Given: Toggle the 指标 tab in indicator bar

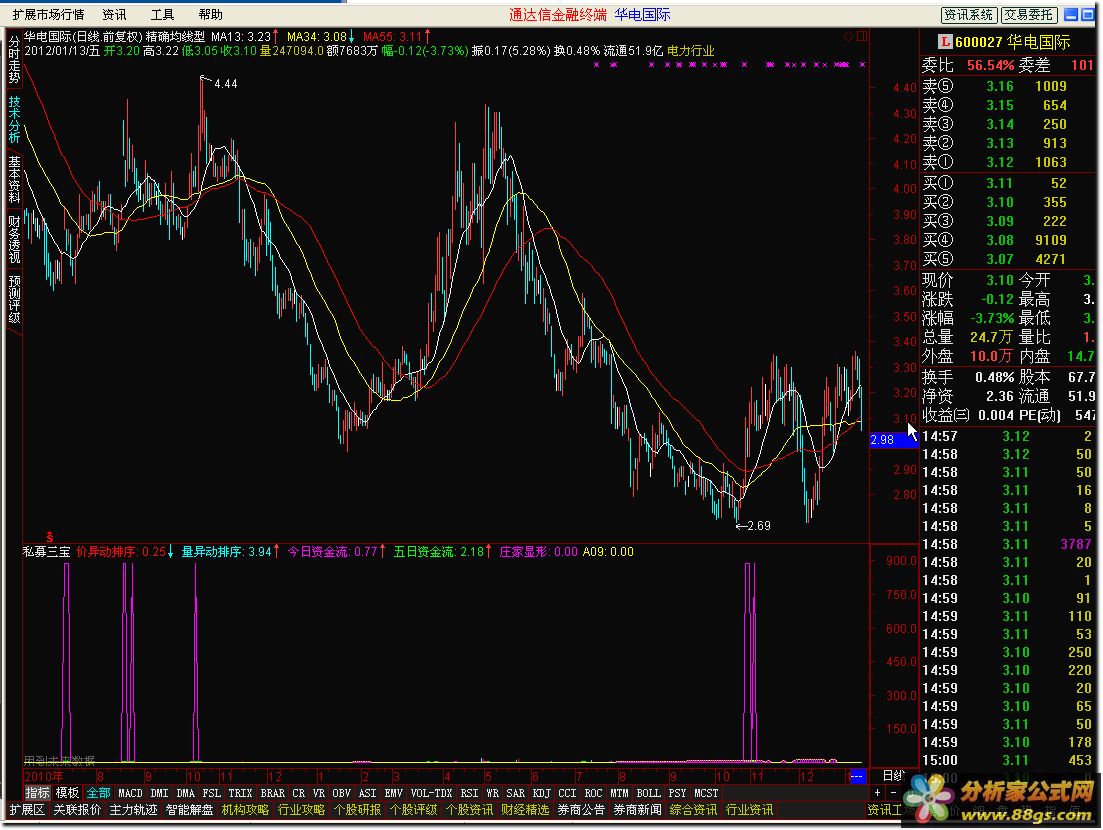Looking at the screenshot, I should pos(37,793).
